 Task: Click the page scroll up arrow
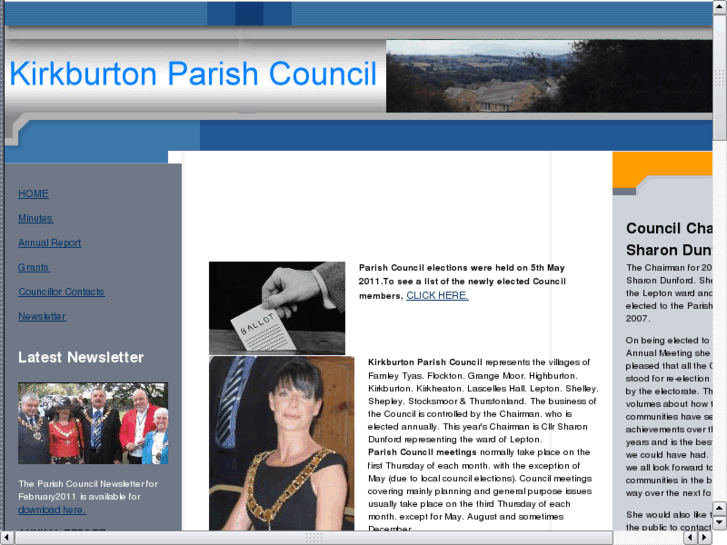pyautogui.click(x=720, y=7)
